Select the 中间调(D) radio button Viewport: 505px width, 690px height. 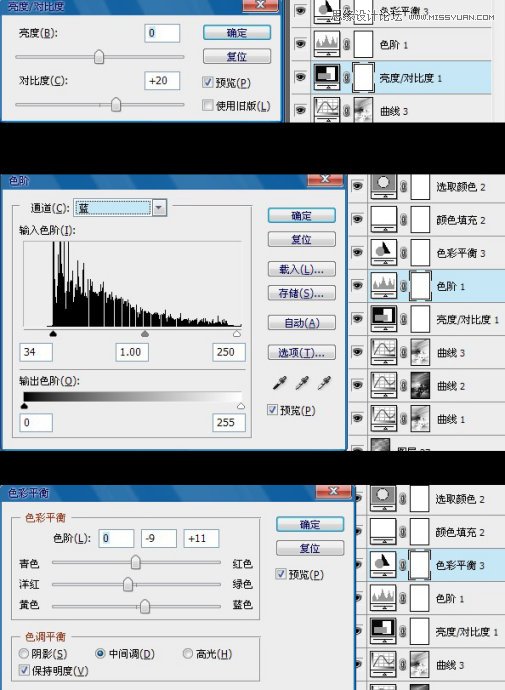pyautogui.click(x=100, y=653)
